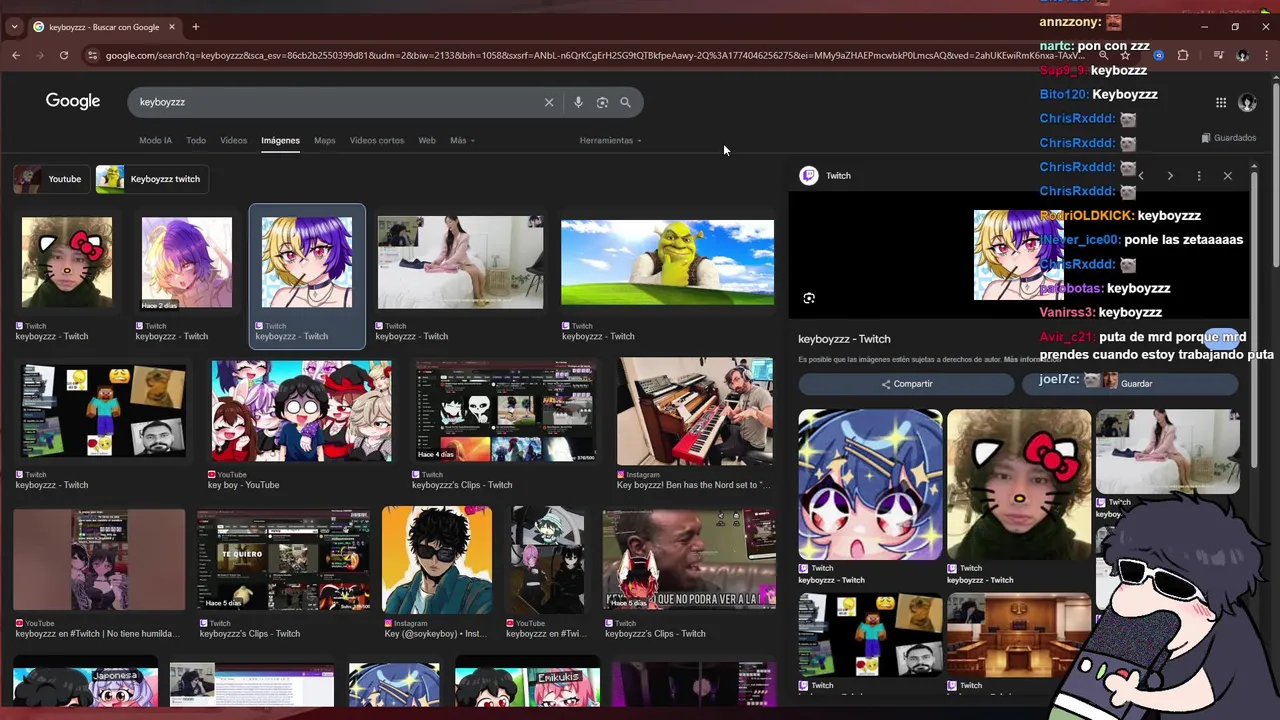Start voice search with the microphone icon
The height and width of the screenshot is (720, 1280).
(578, 102)
